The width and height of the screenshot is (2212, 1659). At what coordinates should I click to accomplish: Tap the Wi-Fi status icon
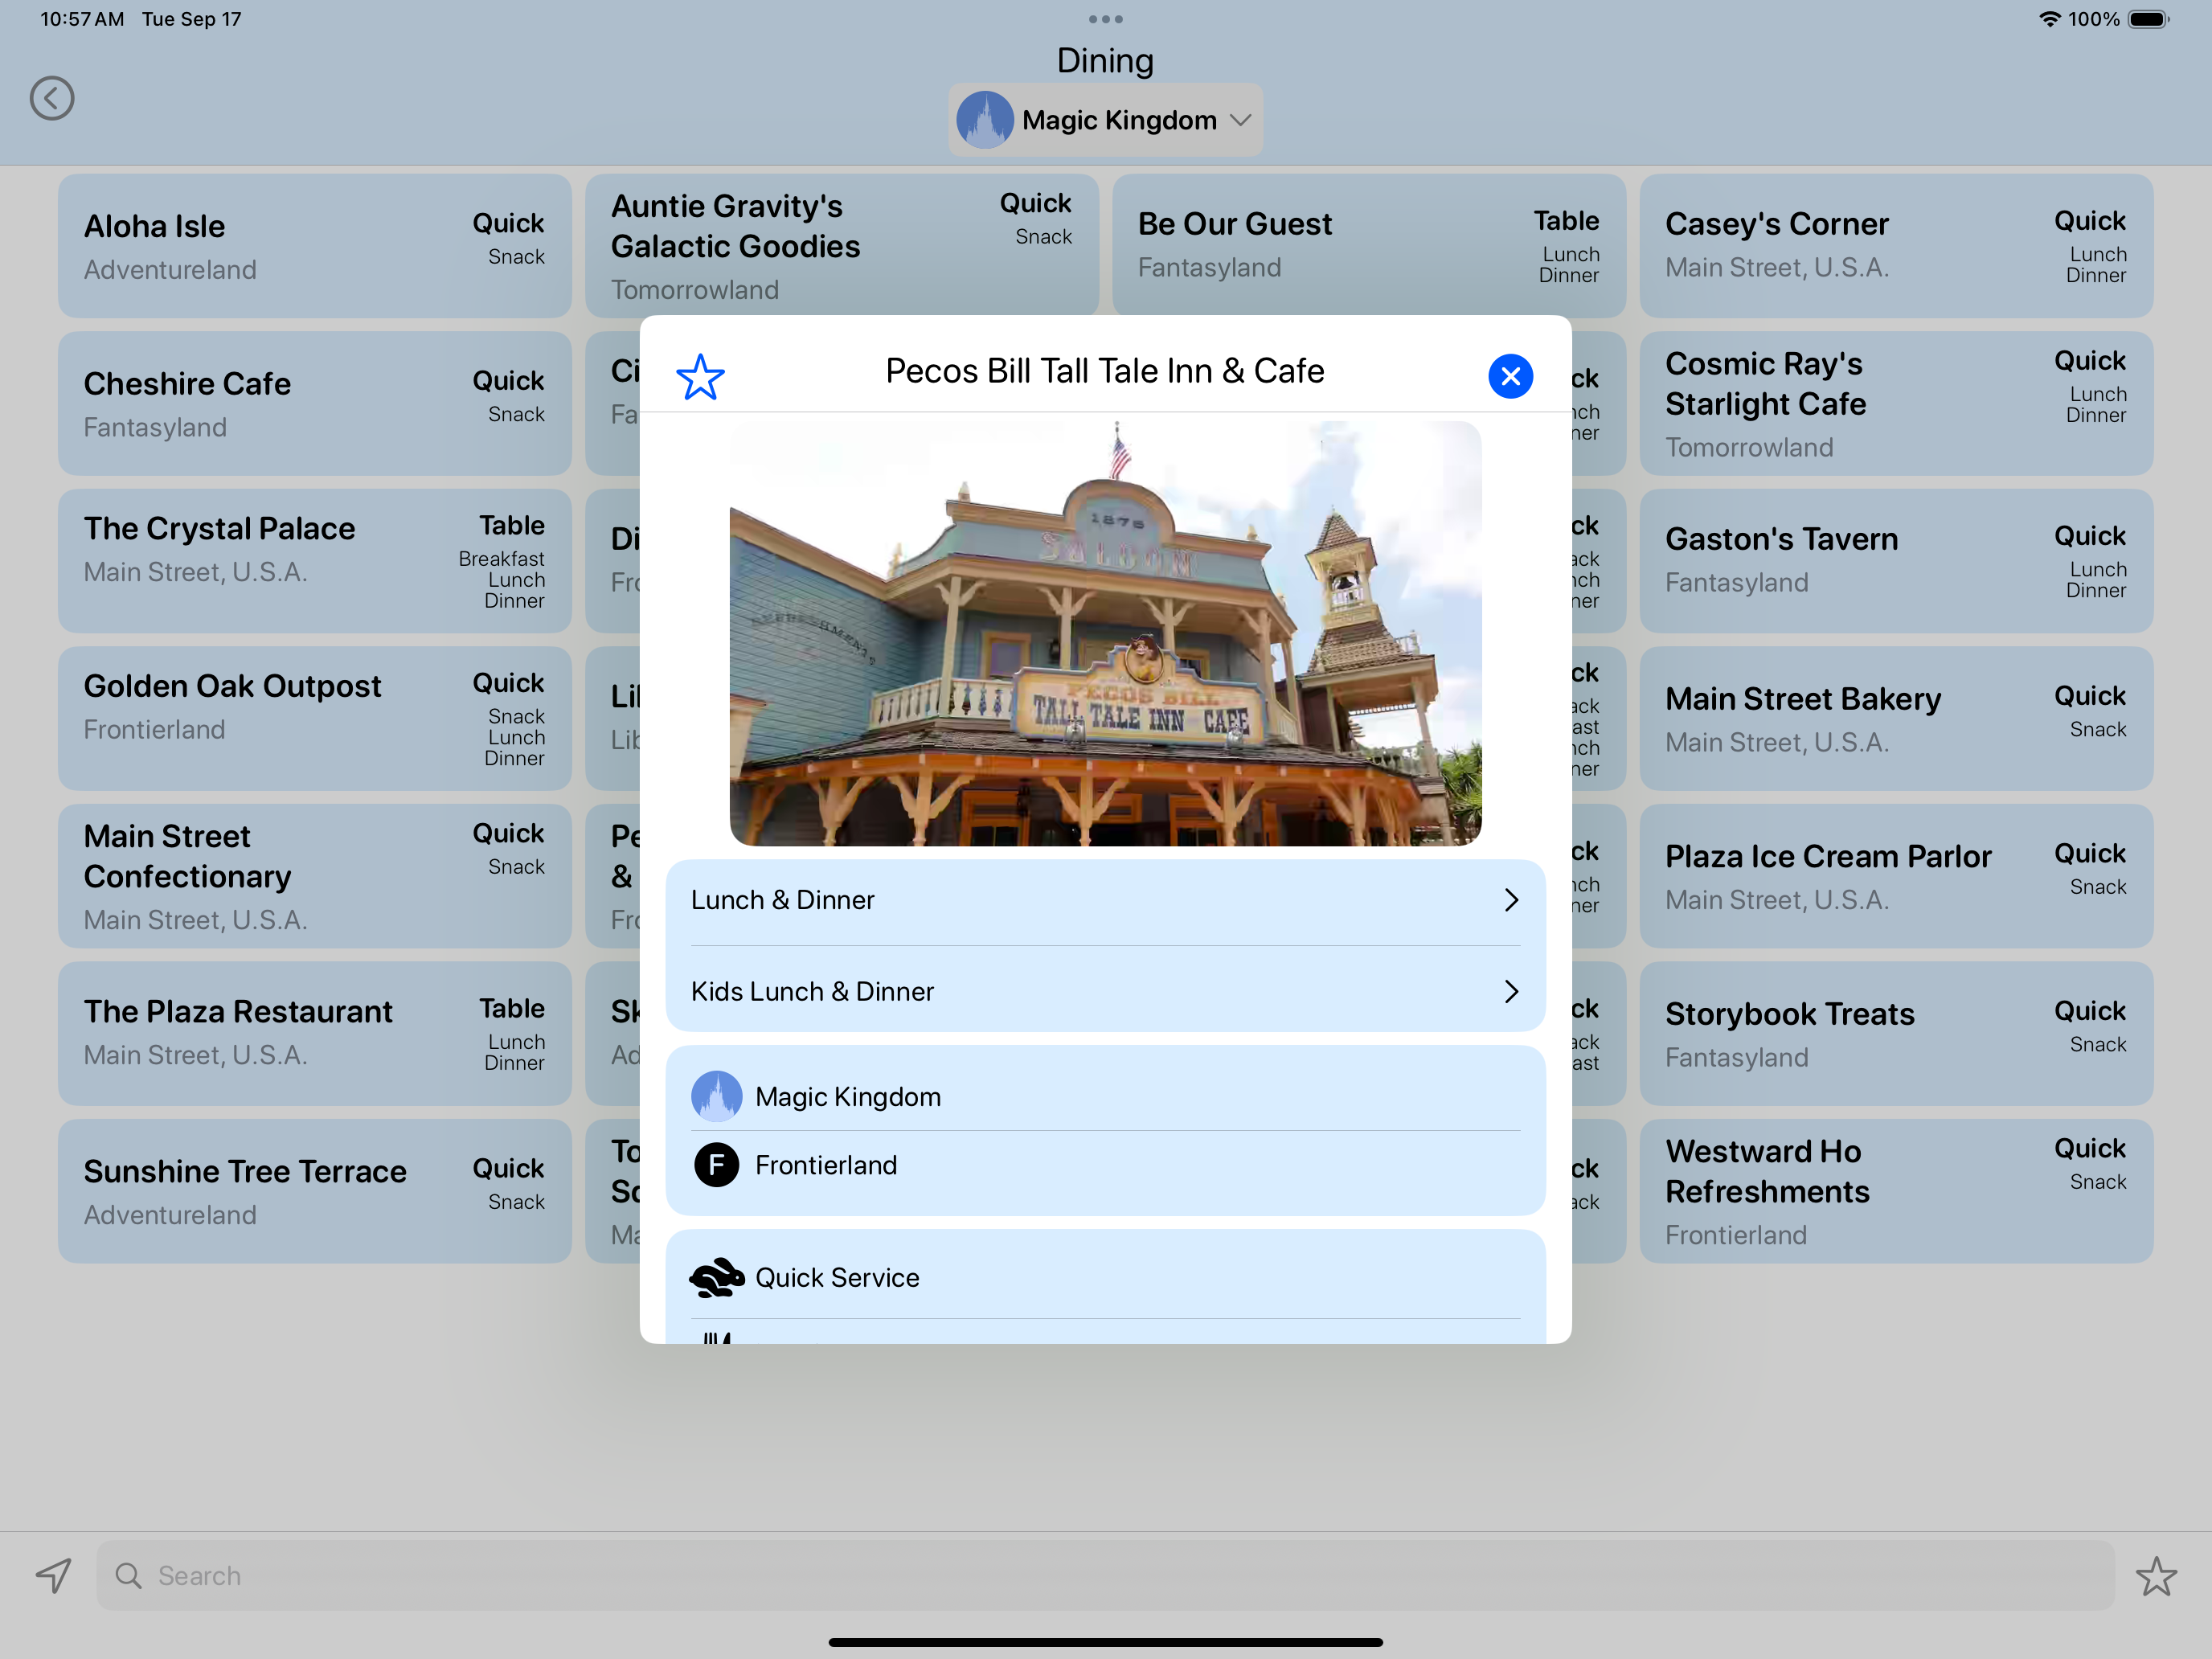point(2049,19)
